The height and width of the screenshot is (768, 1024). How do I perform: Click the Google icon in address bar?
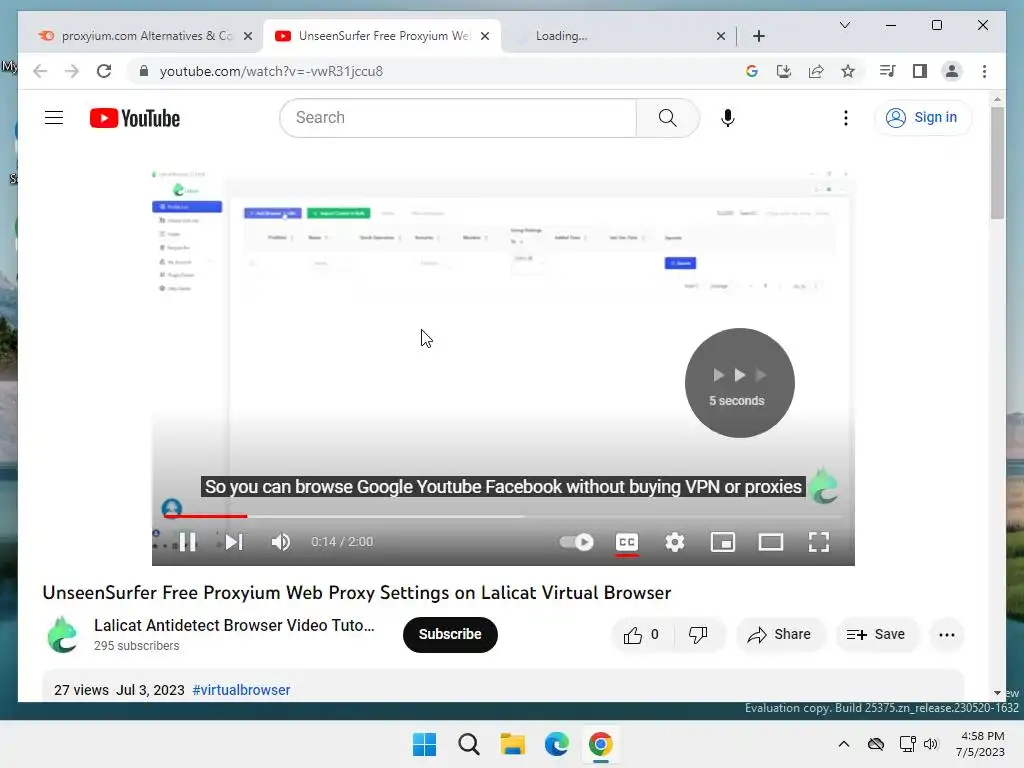tap(752, 71)
